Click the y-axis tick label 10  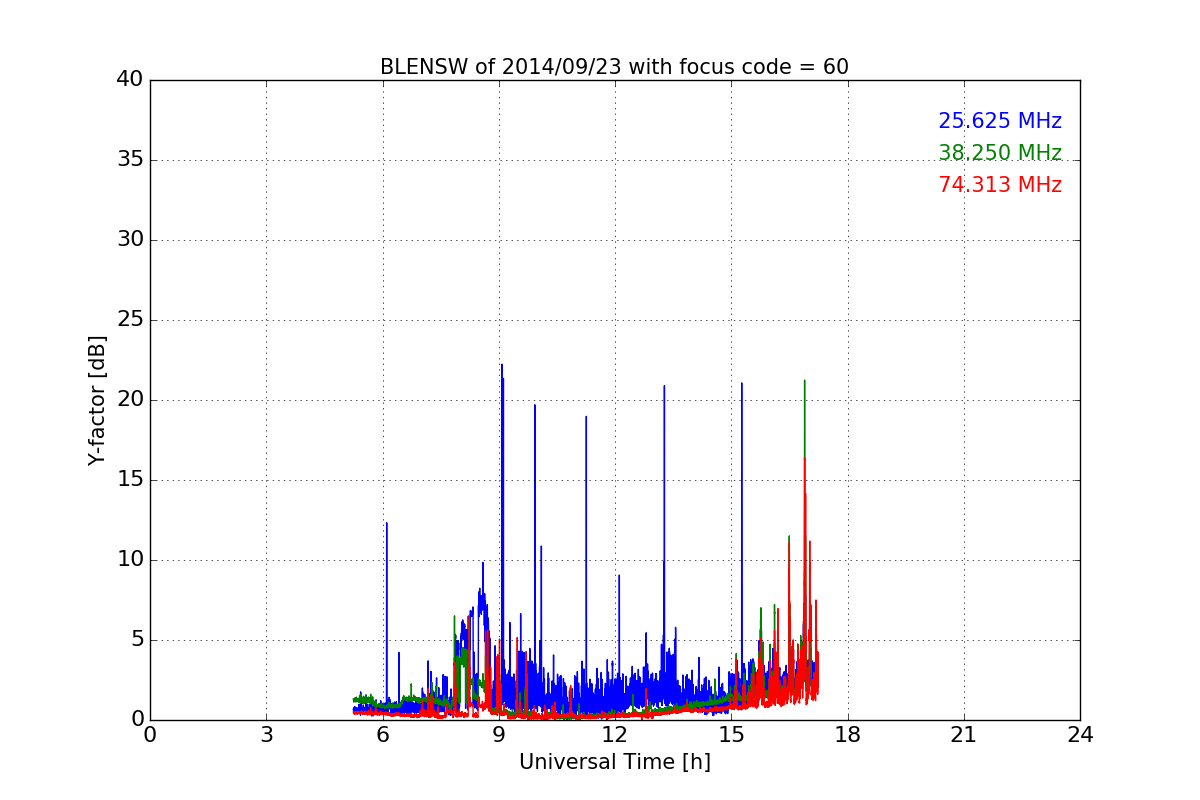click(x=129, y=560)
